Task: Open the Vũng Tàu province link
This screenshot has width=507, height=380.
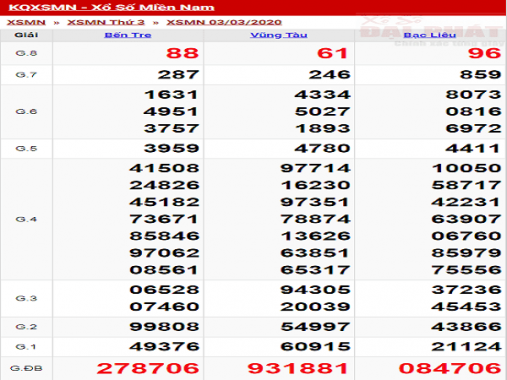Action: coord(279,35)
